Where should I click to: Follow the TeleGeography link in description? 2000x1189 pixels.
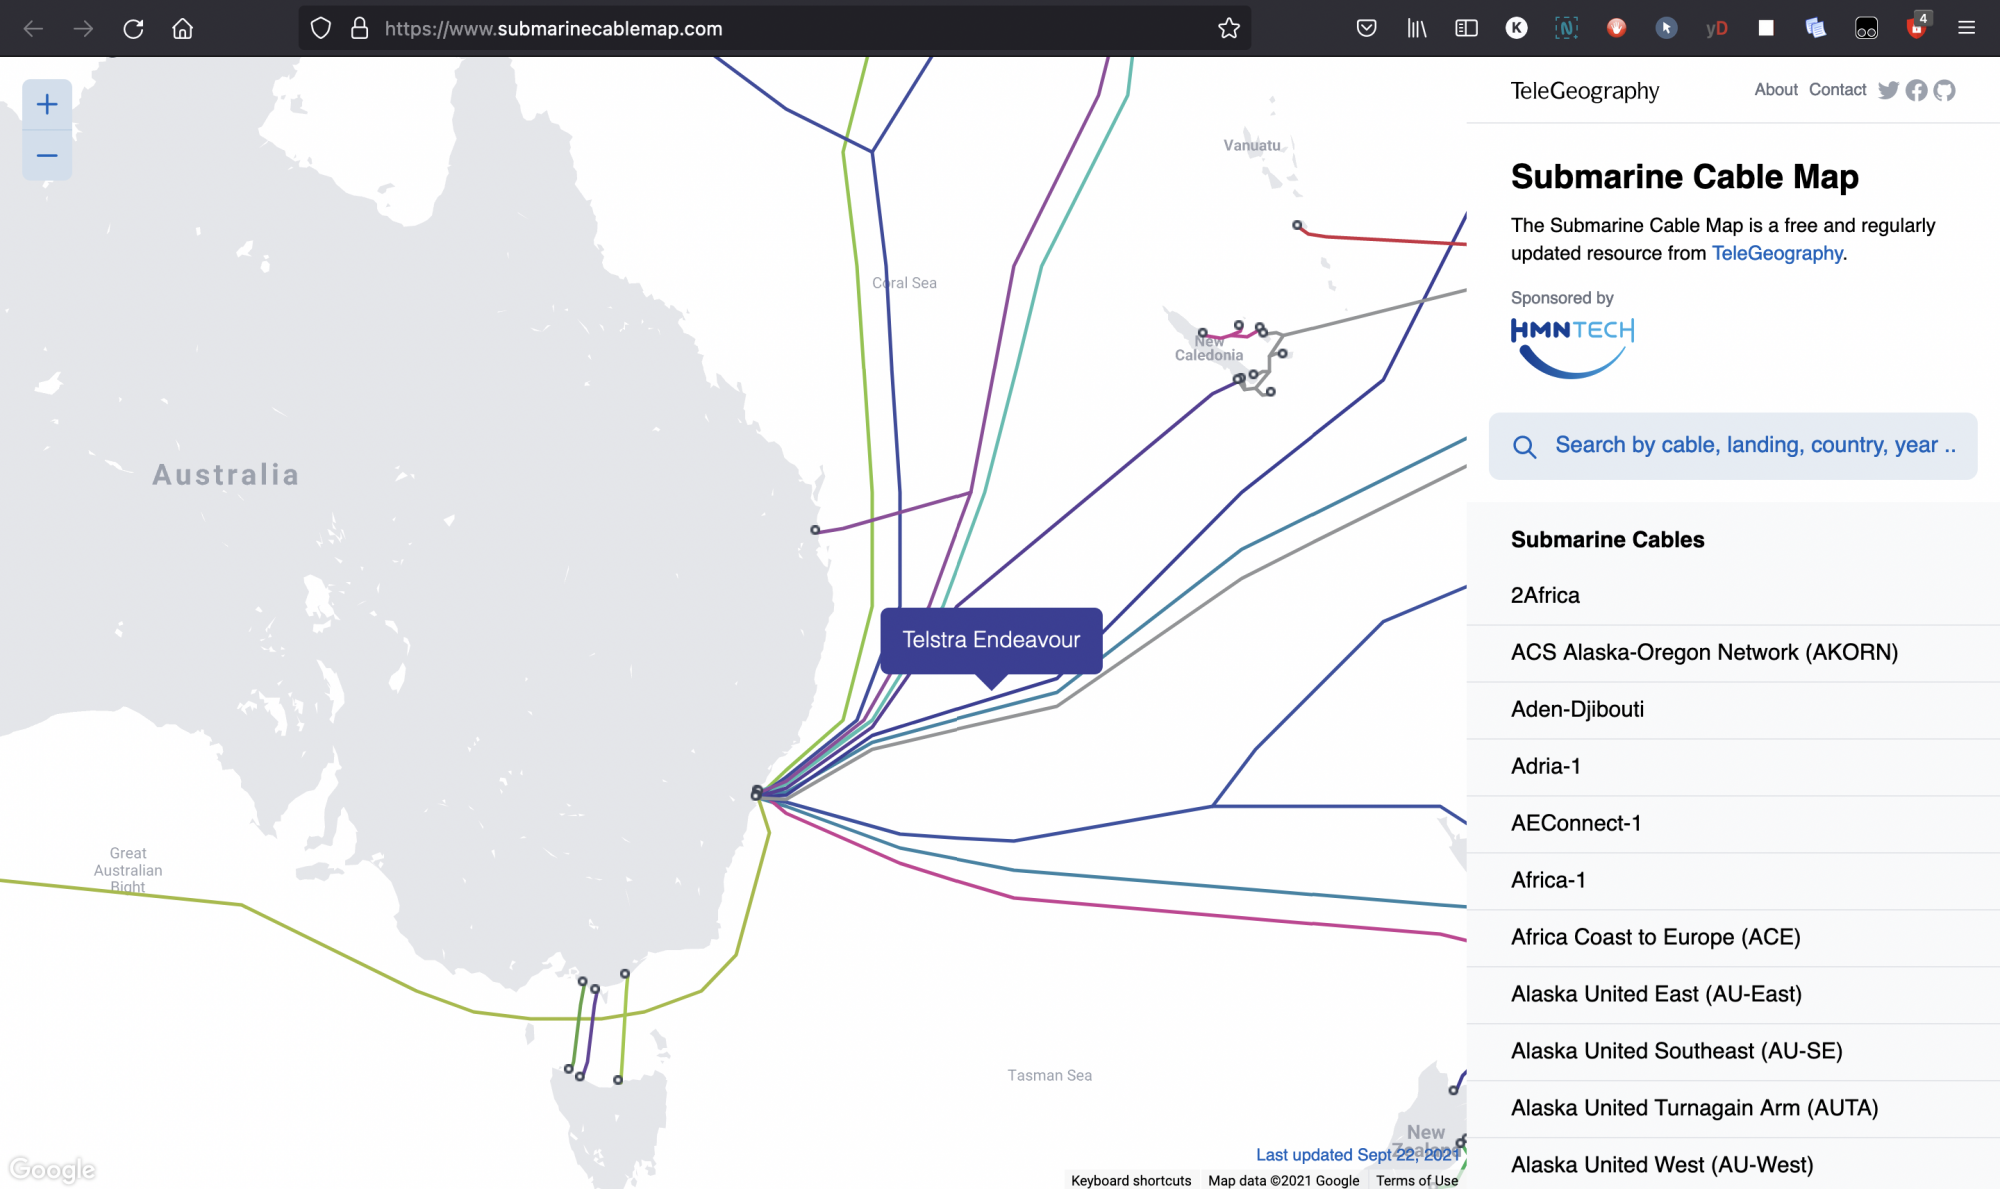point(1777,253)
